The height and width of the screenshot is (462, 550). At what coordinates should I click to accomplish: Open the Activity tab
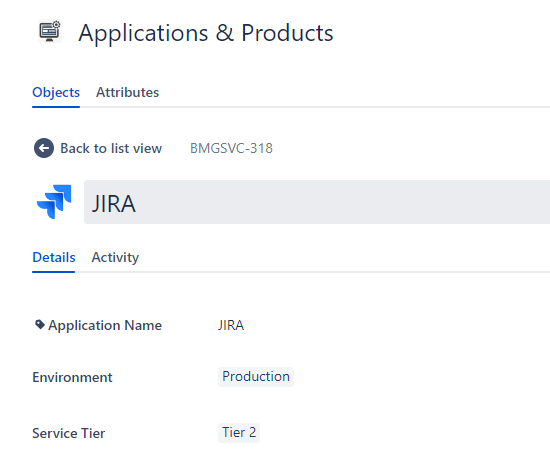click(115, 257)
